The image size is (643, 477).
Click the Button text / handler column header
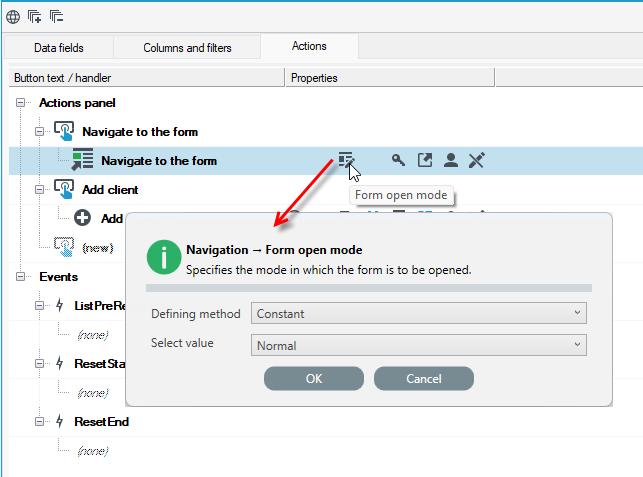[x=146, y=78]
